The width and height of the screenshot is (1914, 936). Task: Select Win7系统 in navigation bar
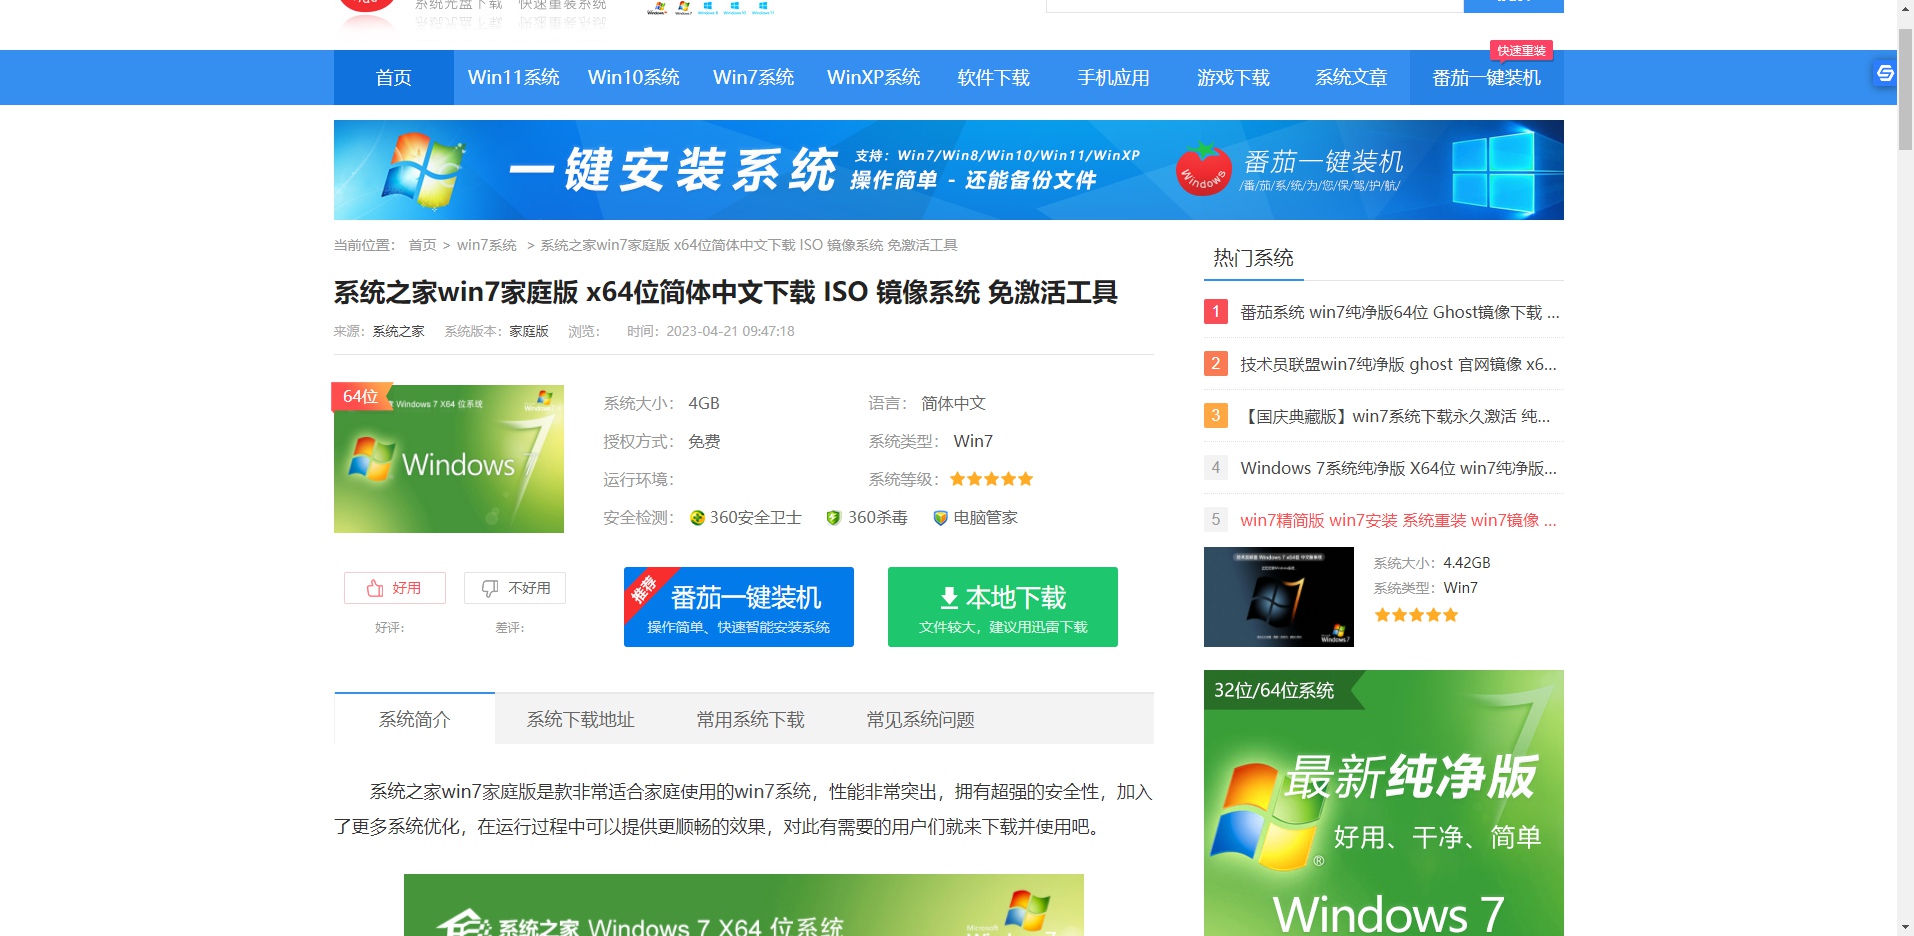pyautogui.click(x=754, y=77)
